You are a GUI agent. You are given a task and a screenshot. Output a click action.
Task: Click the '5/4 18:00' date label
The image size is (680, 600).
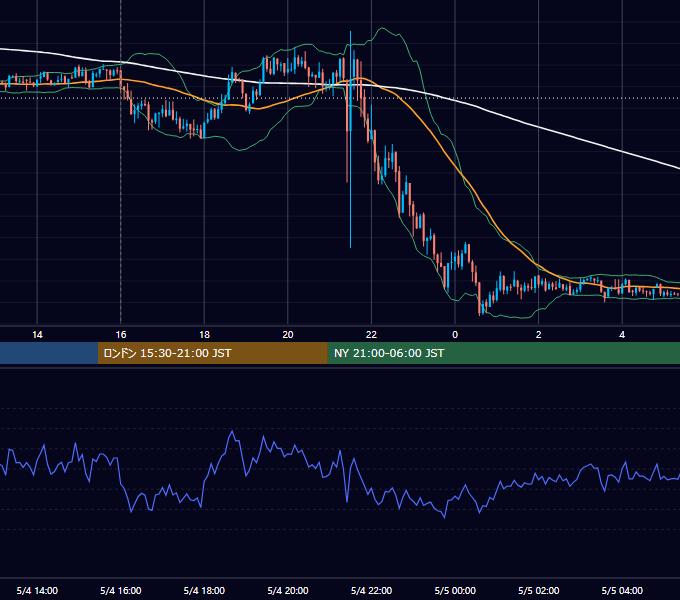[x=204, y=590]
